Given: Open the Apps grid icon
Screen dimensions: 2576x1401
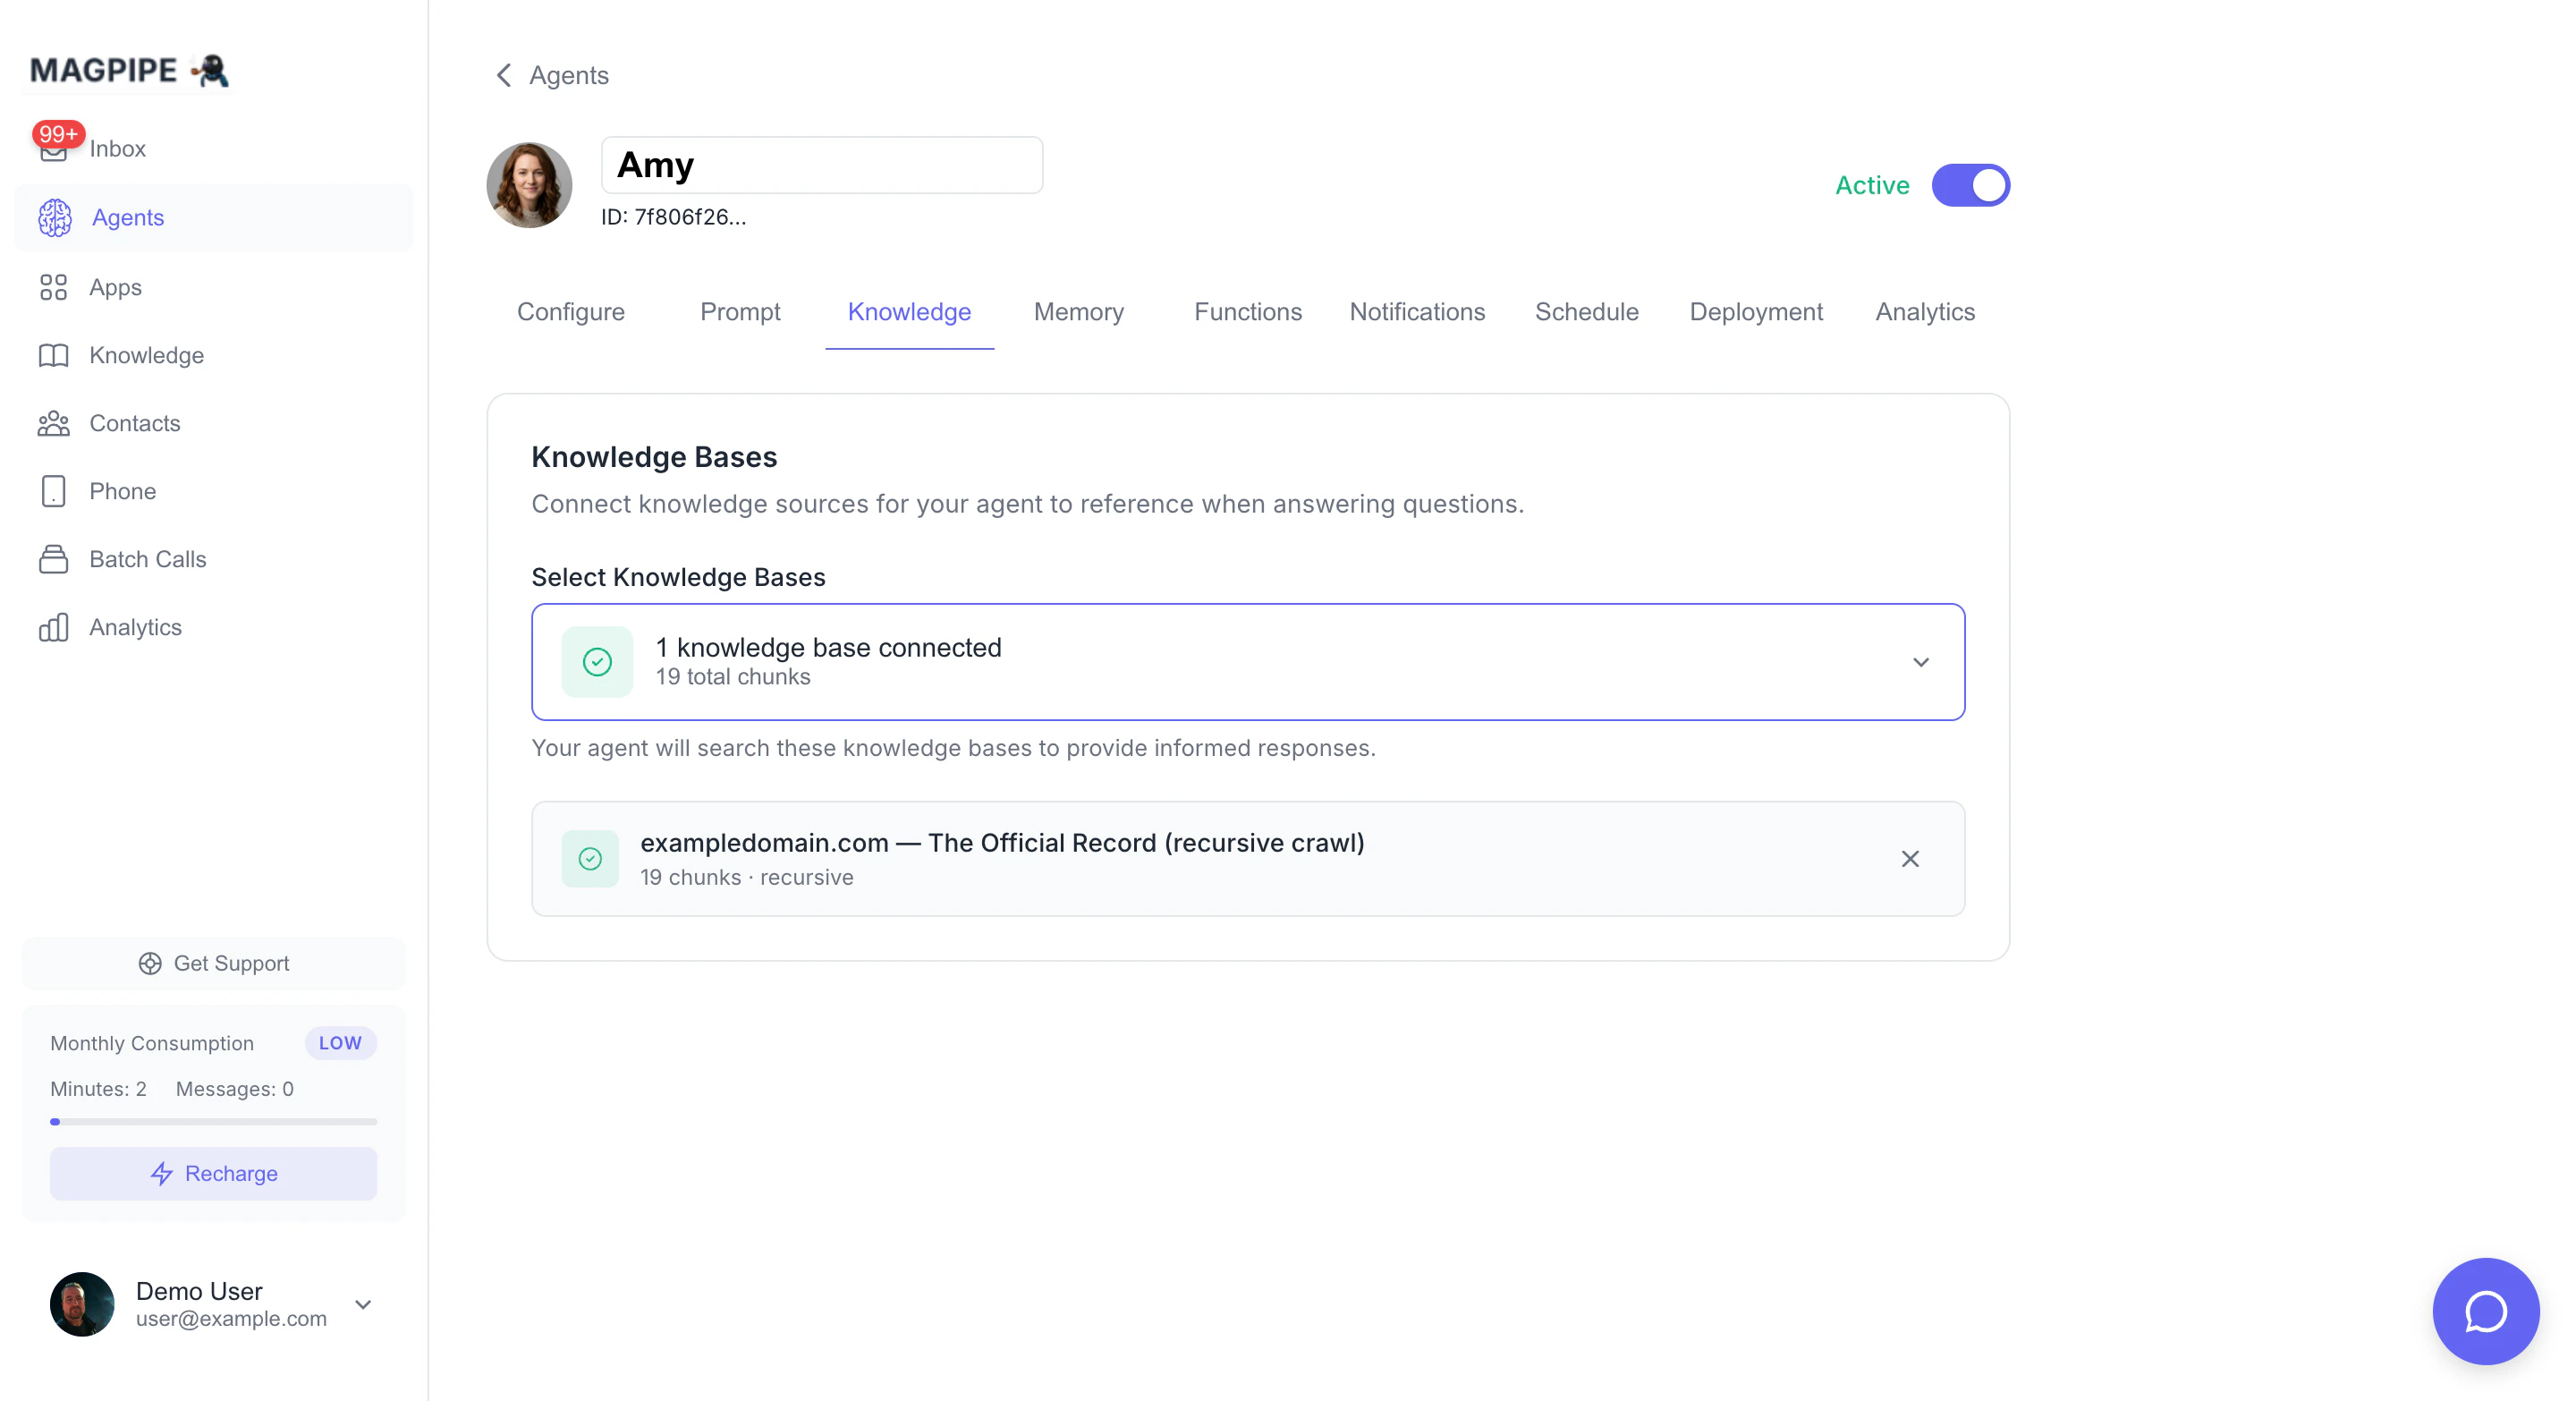Looking at the screenshot, I should point(53,287).
